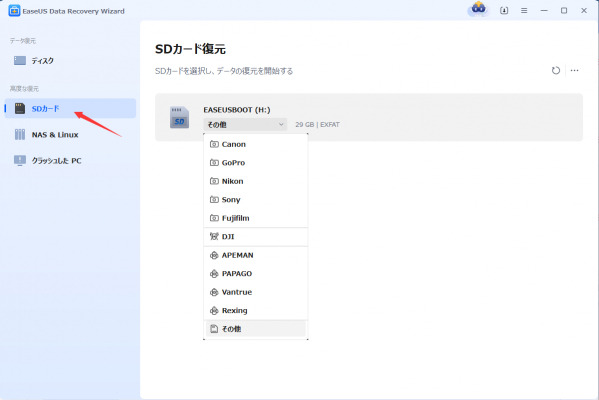599x400 pixels.
Task: Select APEMAN dashcam option
Action: click(256, 255)
